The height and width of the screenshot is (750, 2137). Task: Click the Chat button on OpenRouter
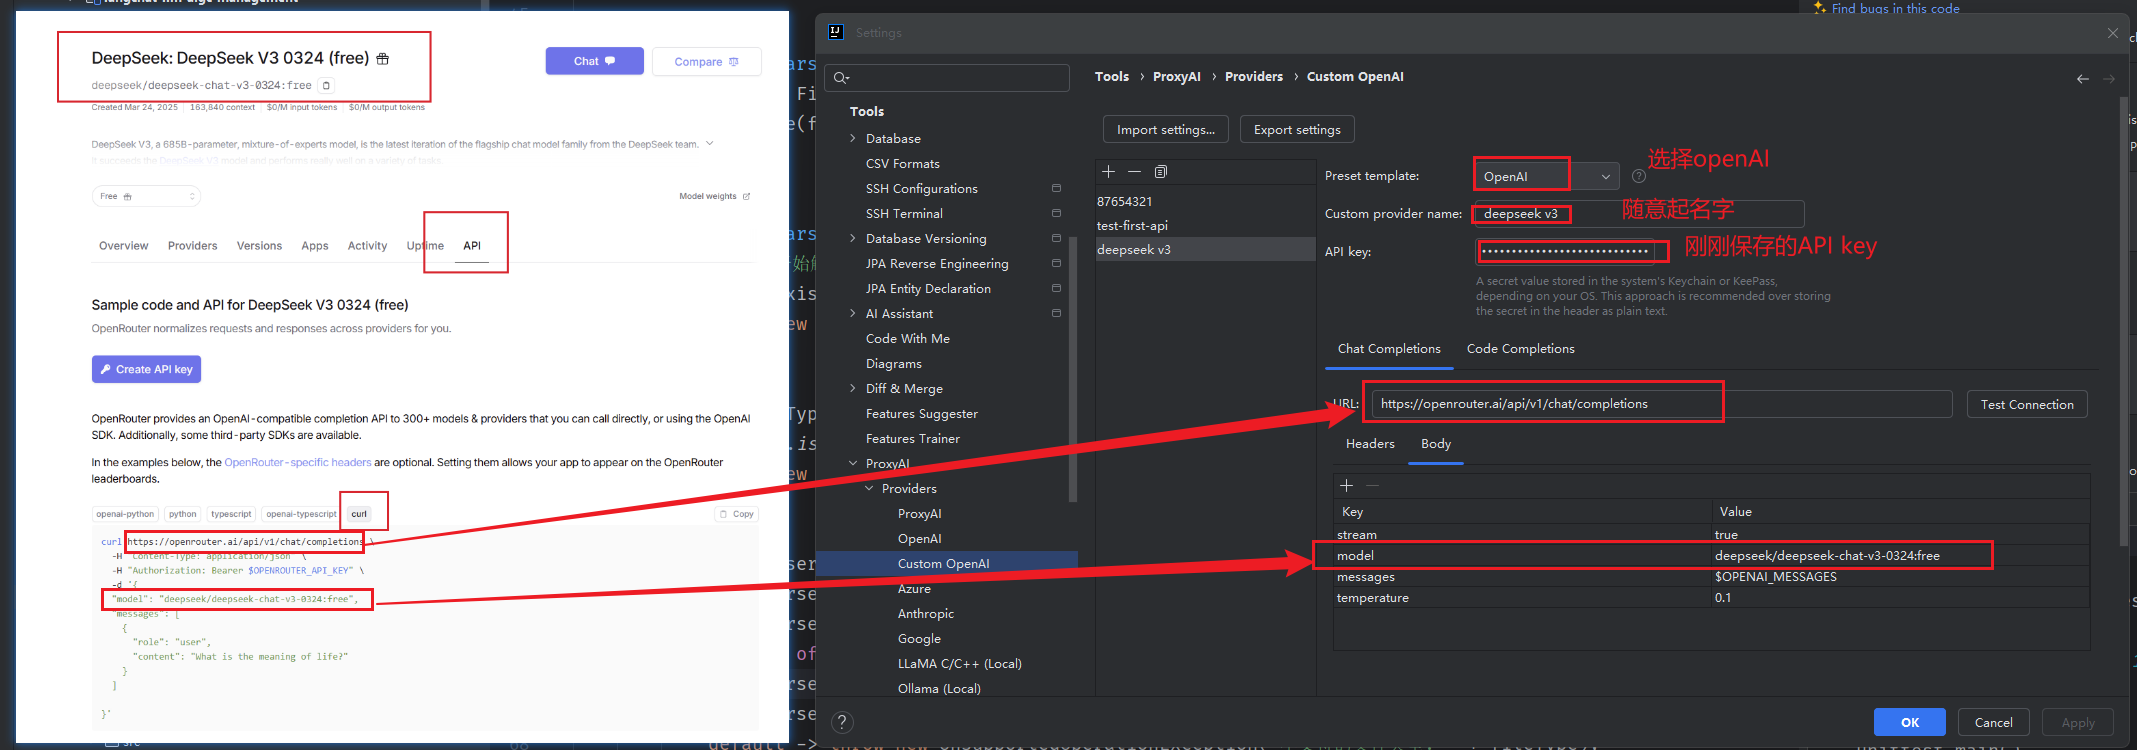[x=594, y=61]
